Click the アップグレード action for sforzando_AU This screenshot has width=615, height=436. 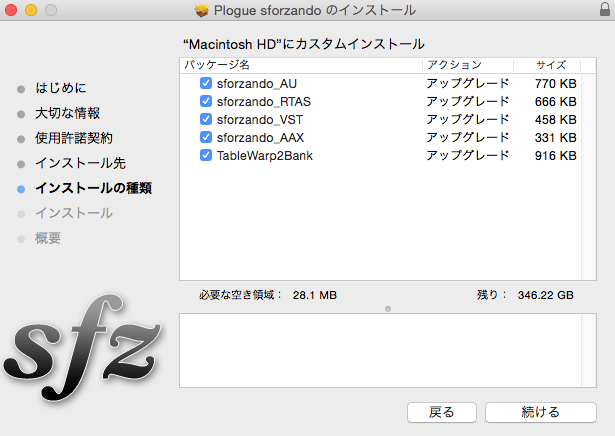[468, 84]
